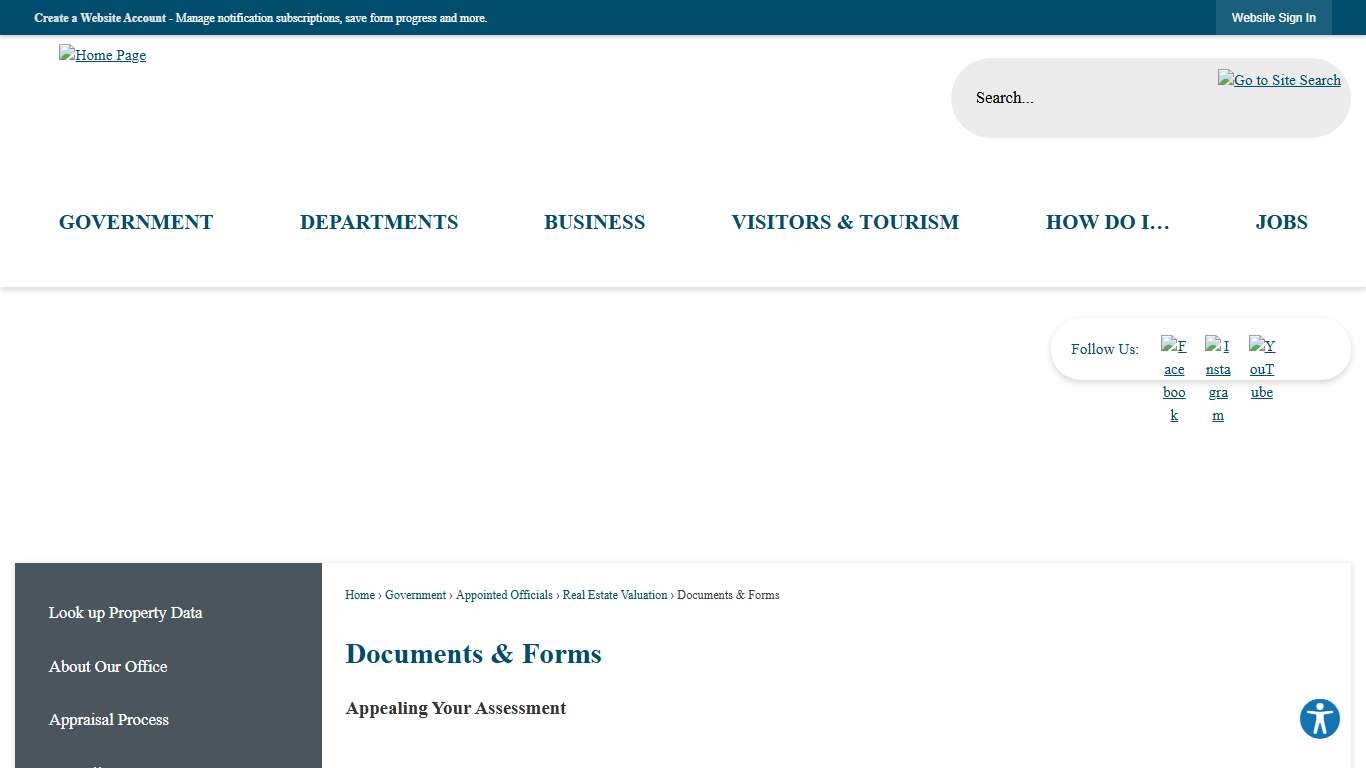
Task: Expand the VISITORS & TOURISM dropdown
Action: (x=845, y=222)
